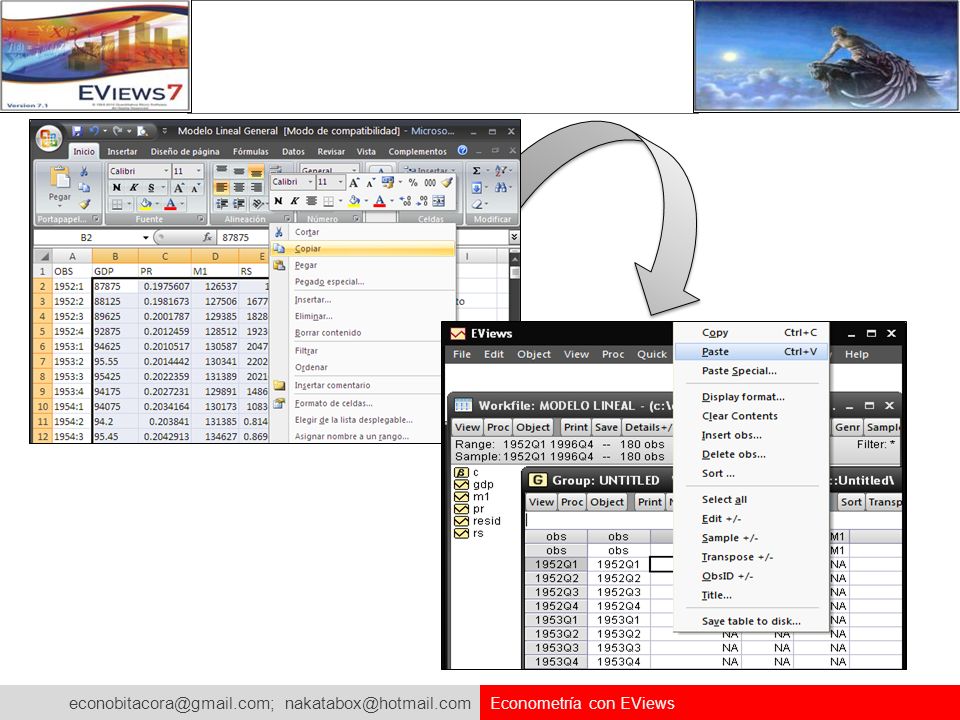
Task: Click the fx insert function button
Action: coord(208,237)
